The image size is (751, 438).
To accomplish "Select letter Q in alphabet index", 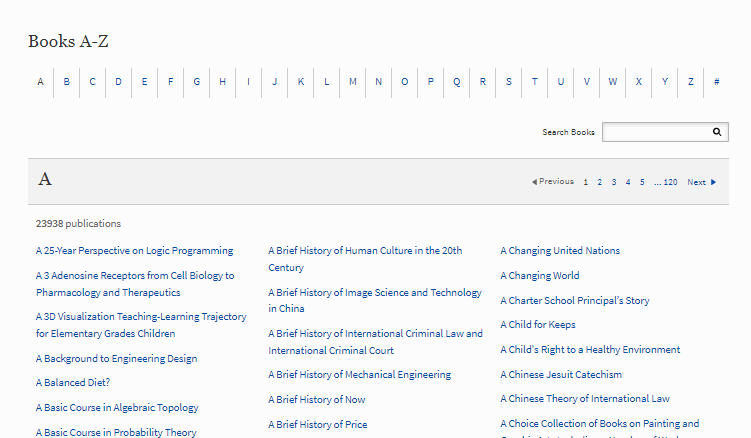I will 456,81.
